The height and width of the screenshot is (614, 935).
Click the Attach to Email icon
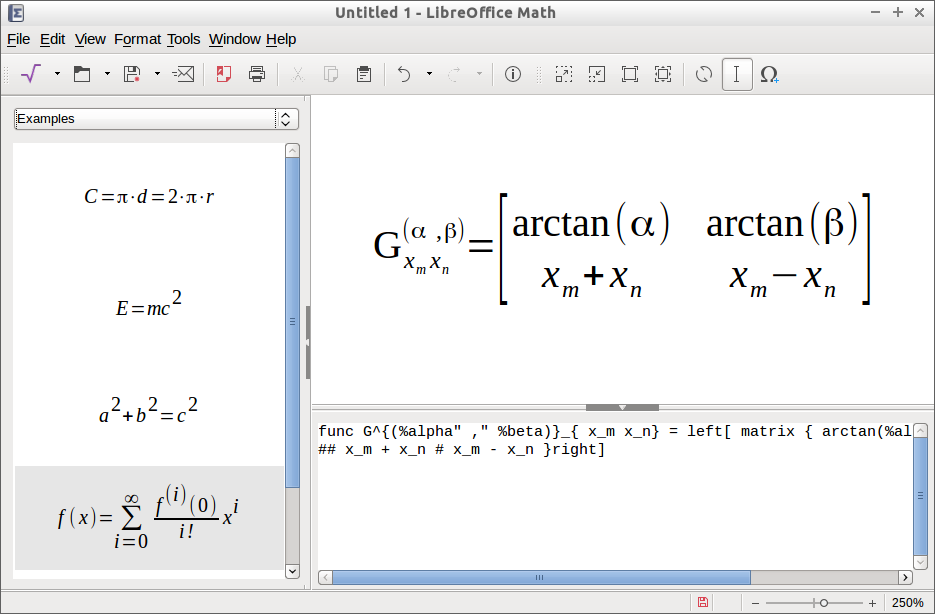[x=183, y=74]
